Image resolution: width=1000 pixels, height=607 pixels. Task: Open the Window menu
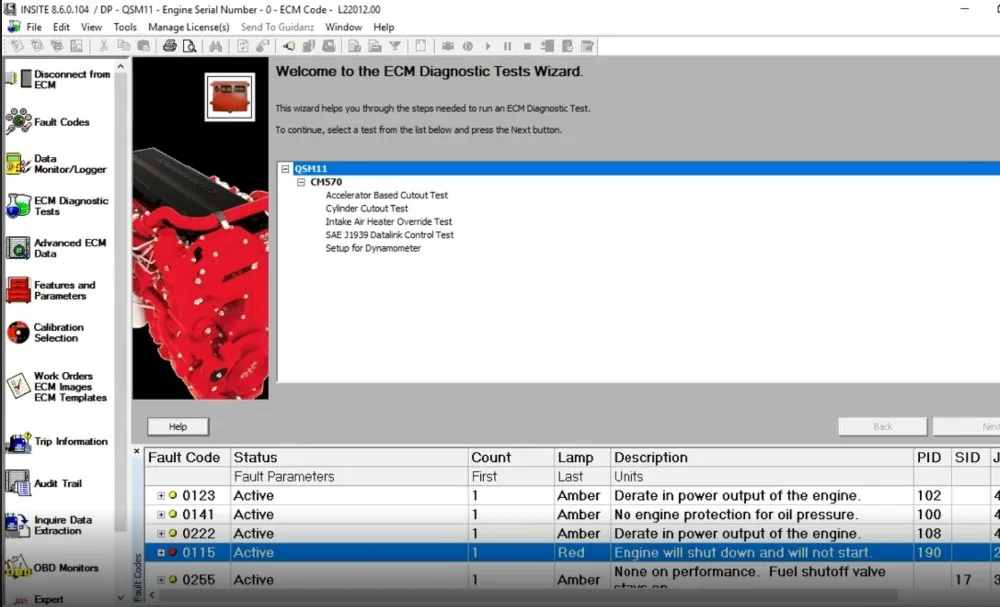click(x=344, y=27)
